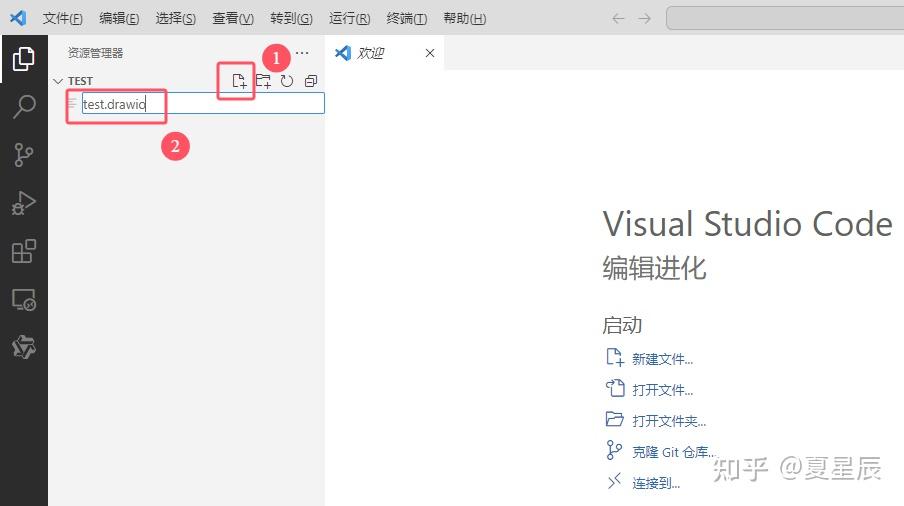This screenshot has height=506, width=904.
Task: Open the 运行(R) menu
Action: click(349, 18)
